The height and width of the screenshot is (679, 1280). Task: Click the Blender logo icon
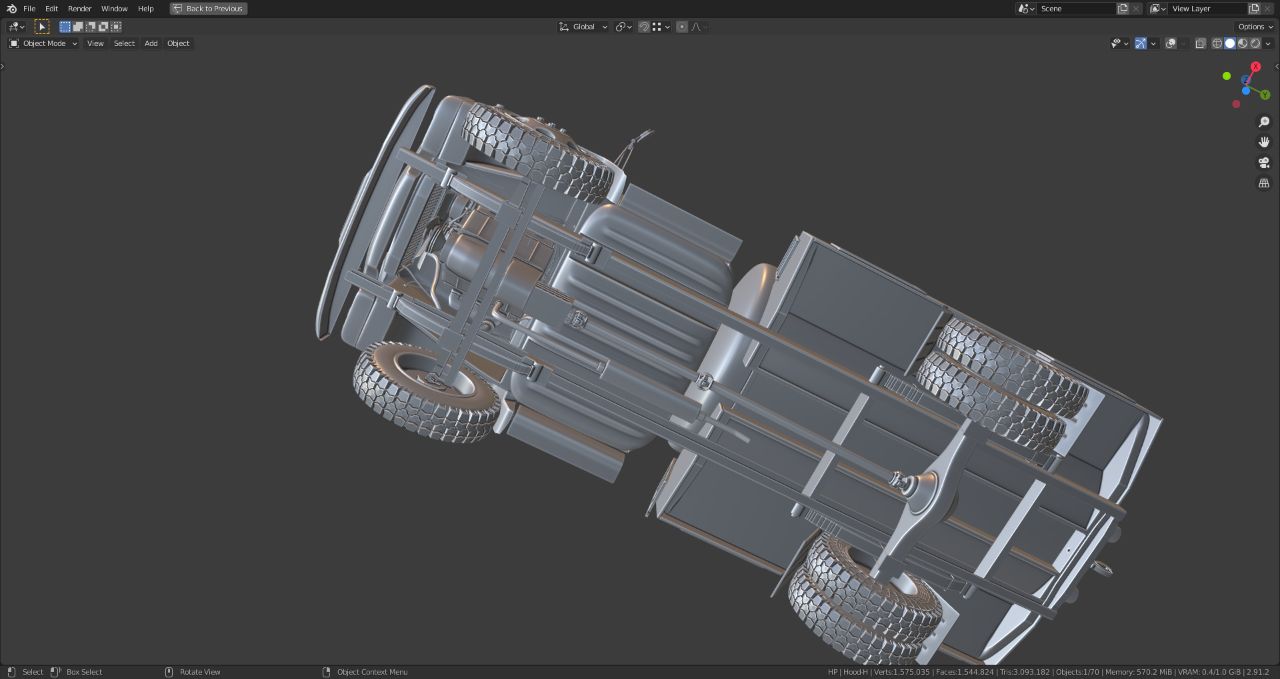point(11,8)
